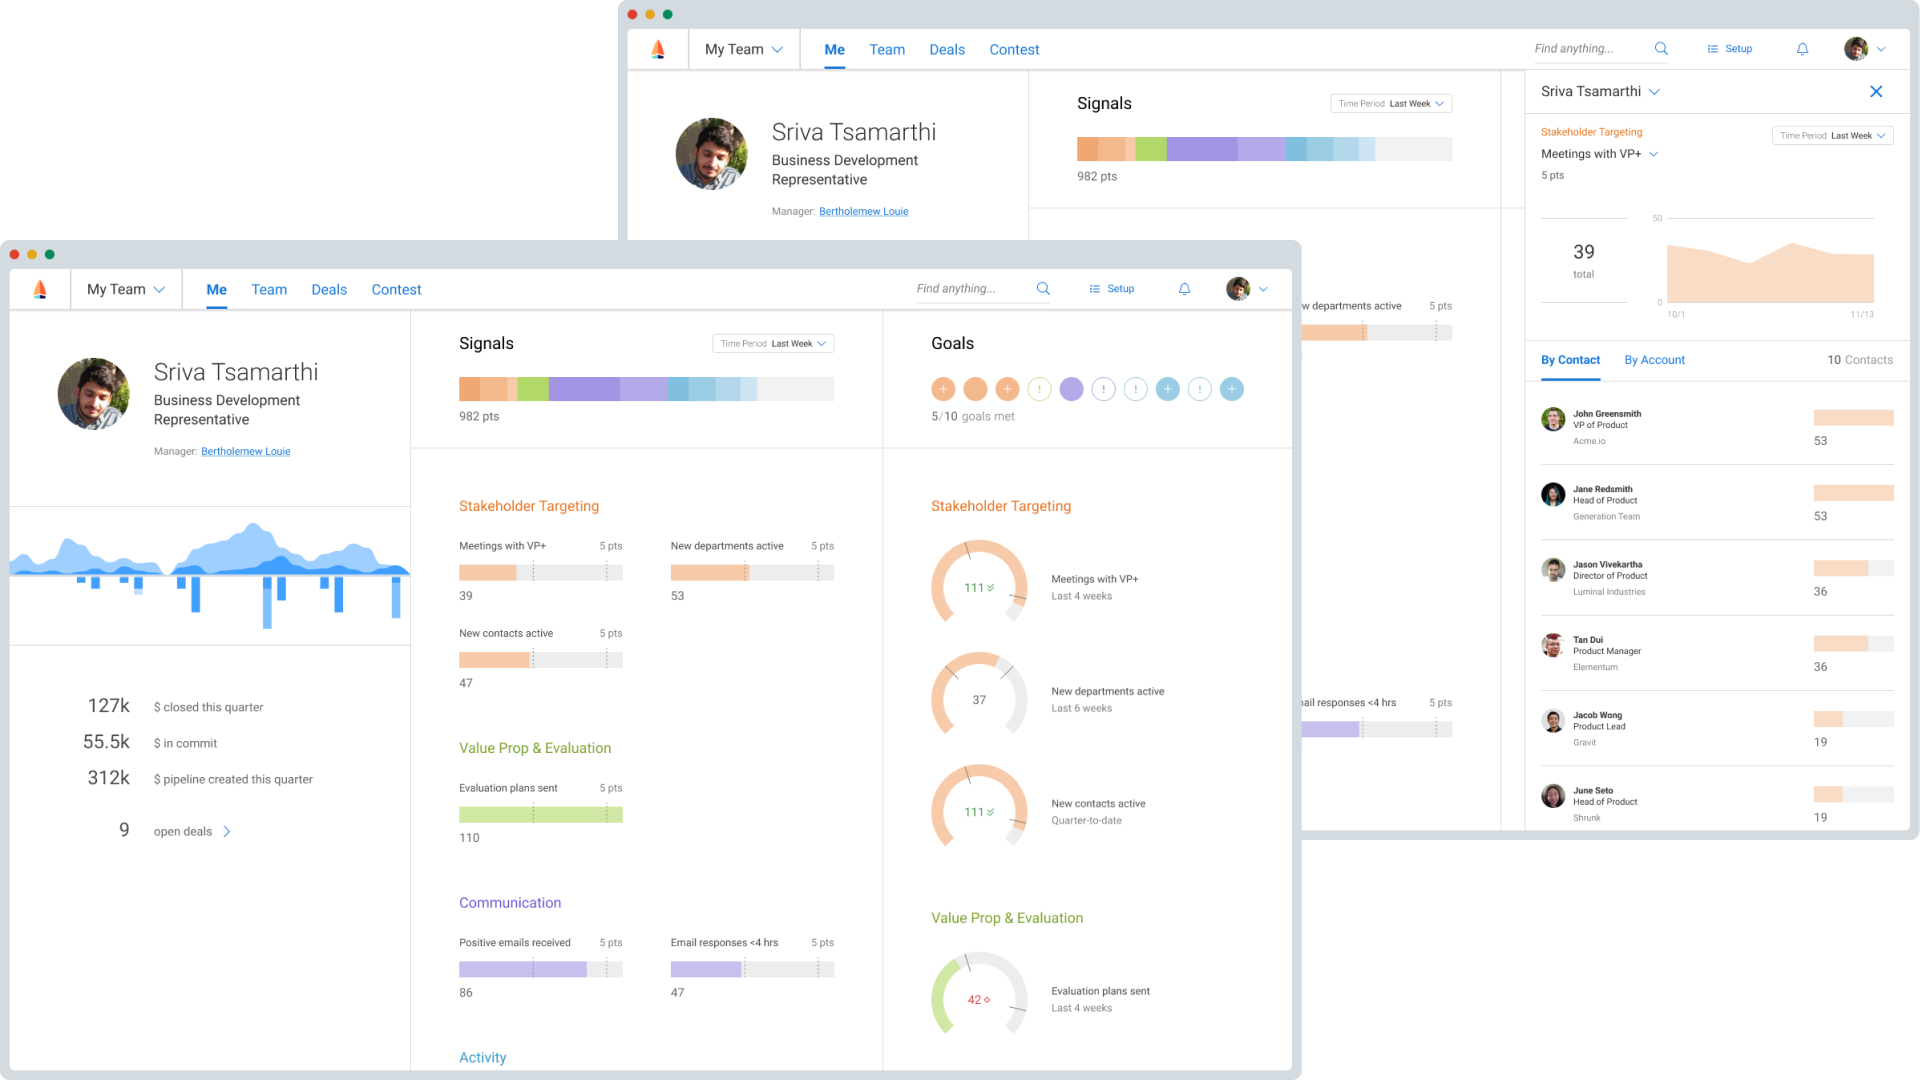Switch to Contest tab in front window
This screenshot has height=1080, width=1920.
pos(396,289)
